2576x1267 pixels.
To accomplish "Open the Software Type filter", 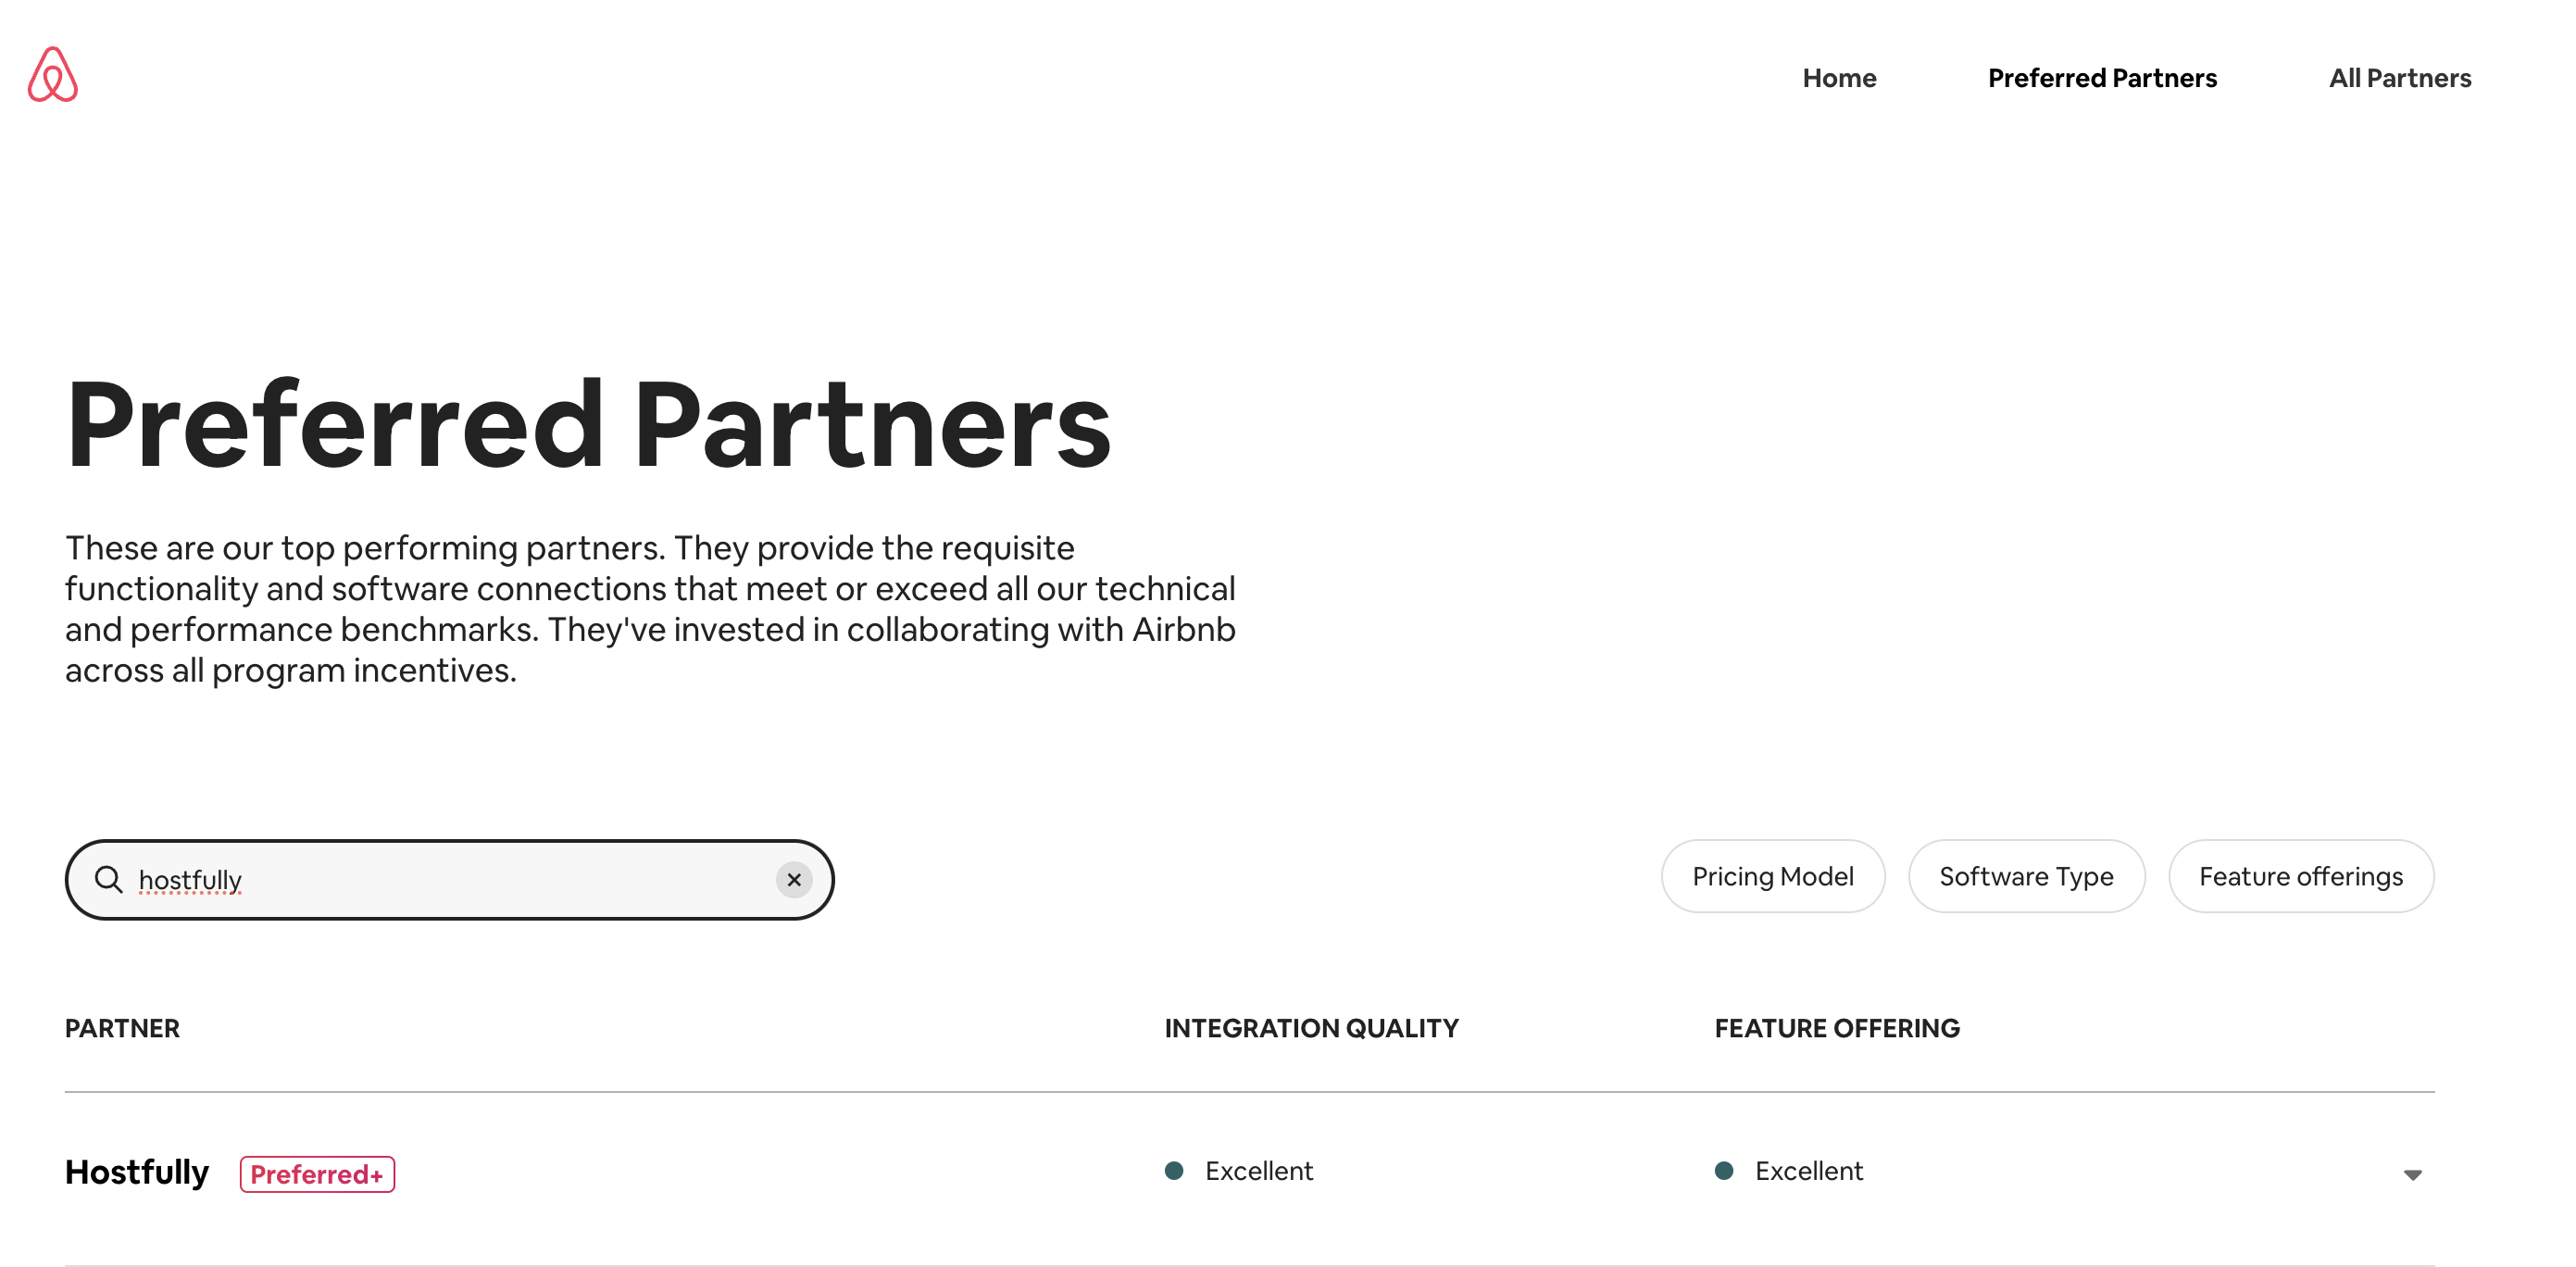I will [x=2026, y=876].
